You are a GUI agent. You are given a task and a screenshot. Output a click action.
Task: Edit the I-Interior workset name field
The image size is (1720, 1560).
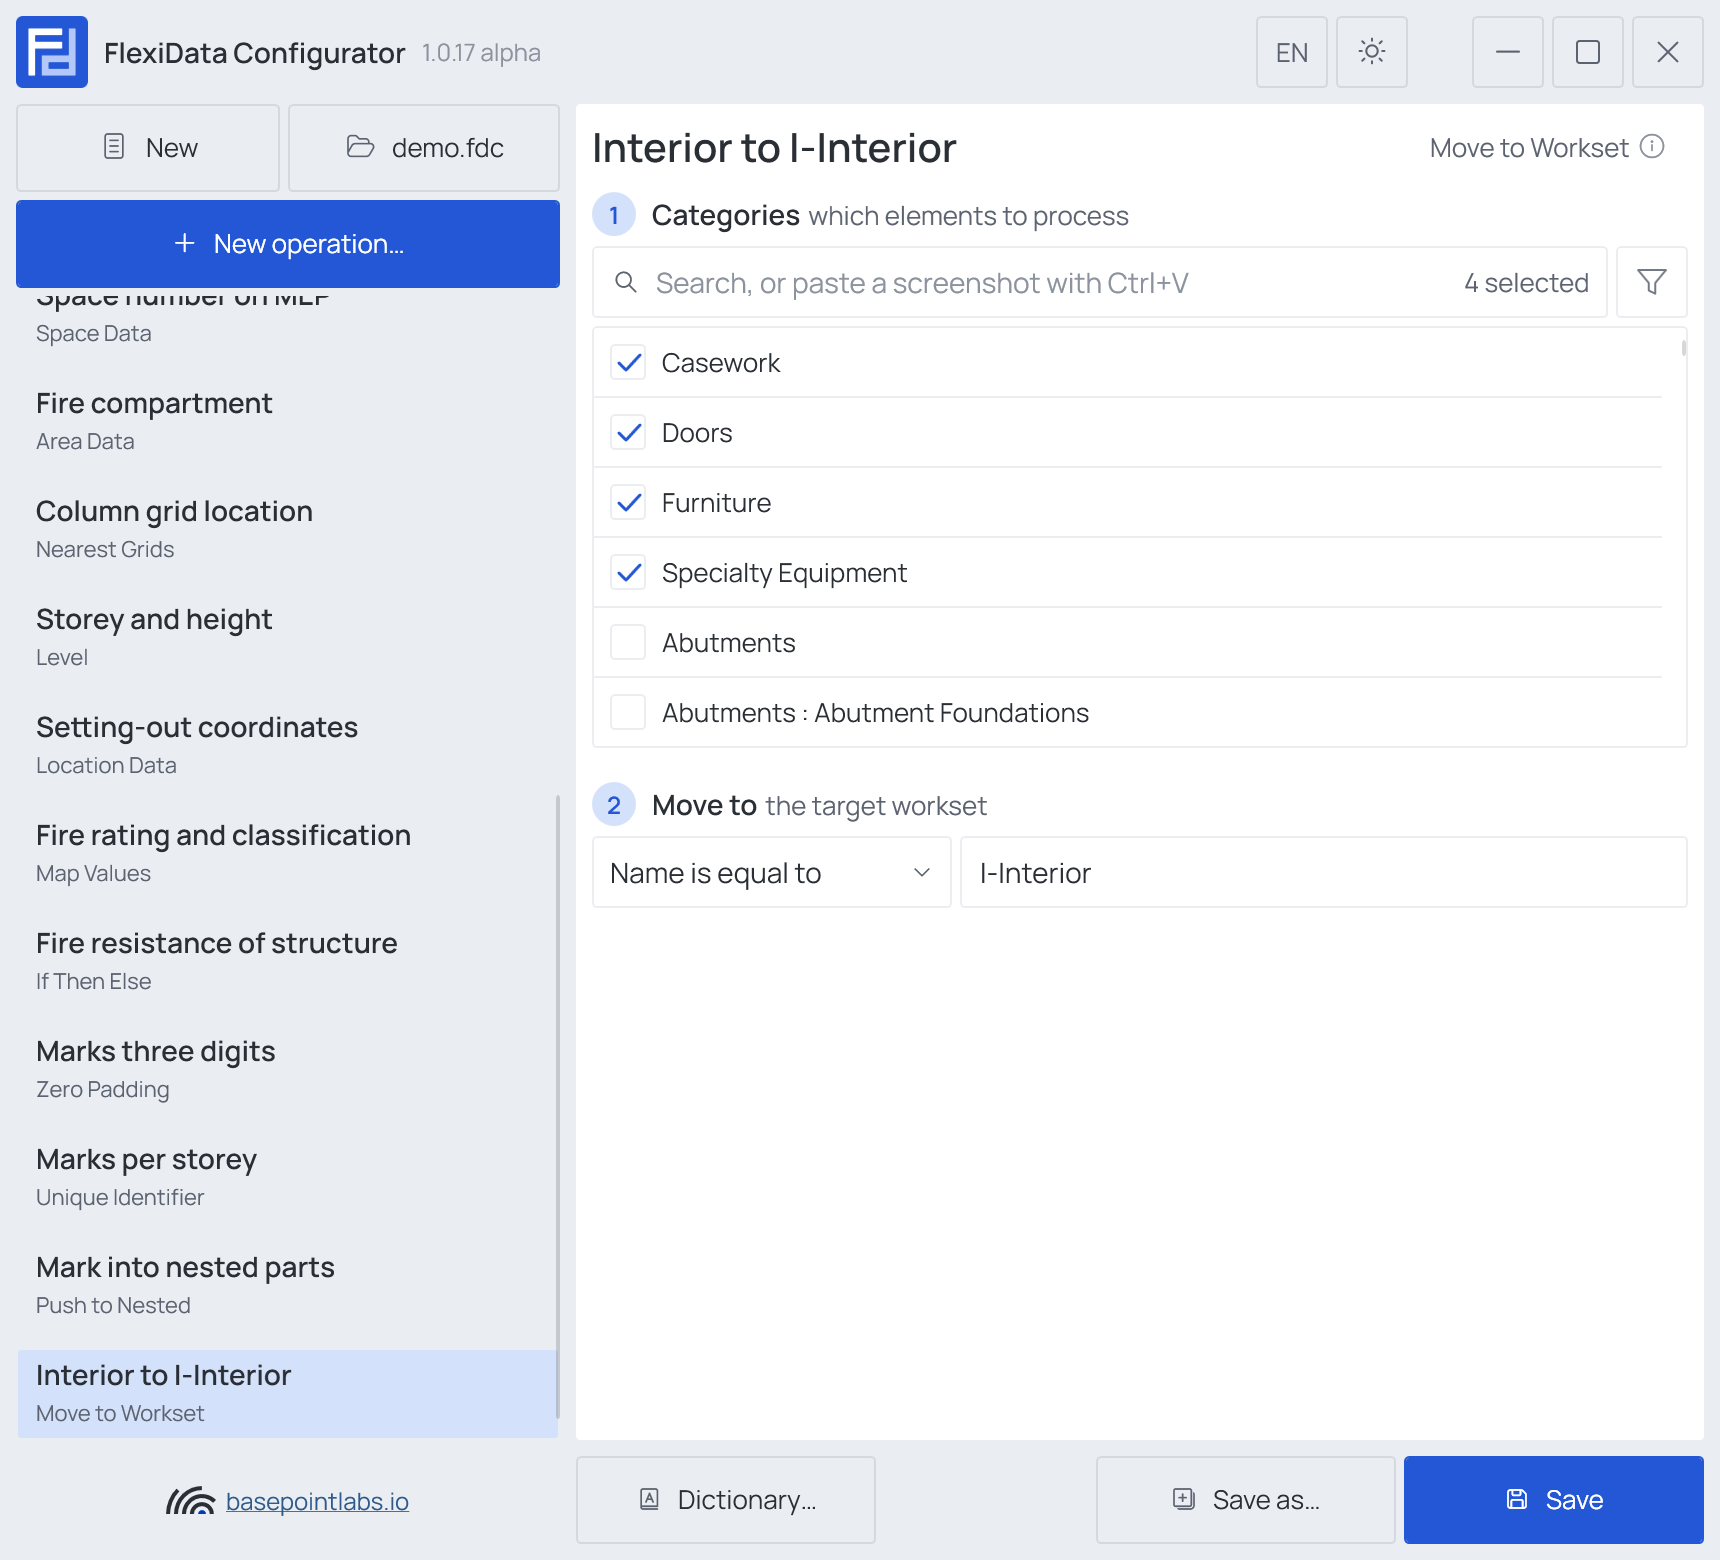tap(1324, 872)
